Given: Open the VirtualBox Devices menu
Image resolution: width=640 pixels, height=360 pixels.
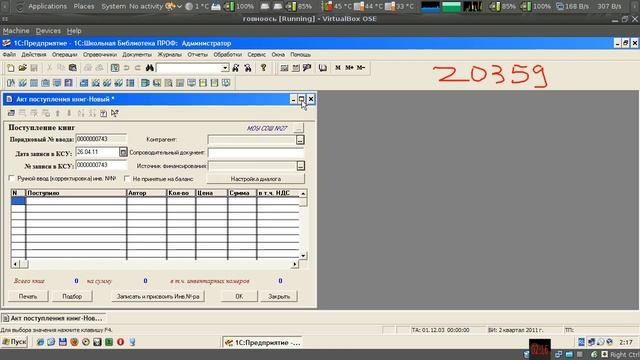Looking at the screenshot, I should (x=48, y=31).
